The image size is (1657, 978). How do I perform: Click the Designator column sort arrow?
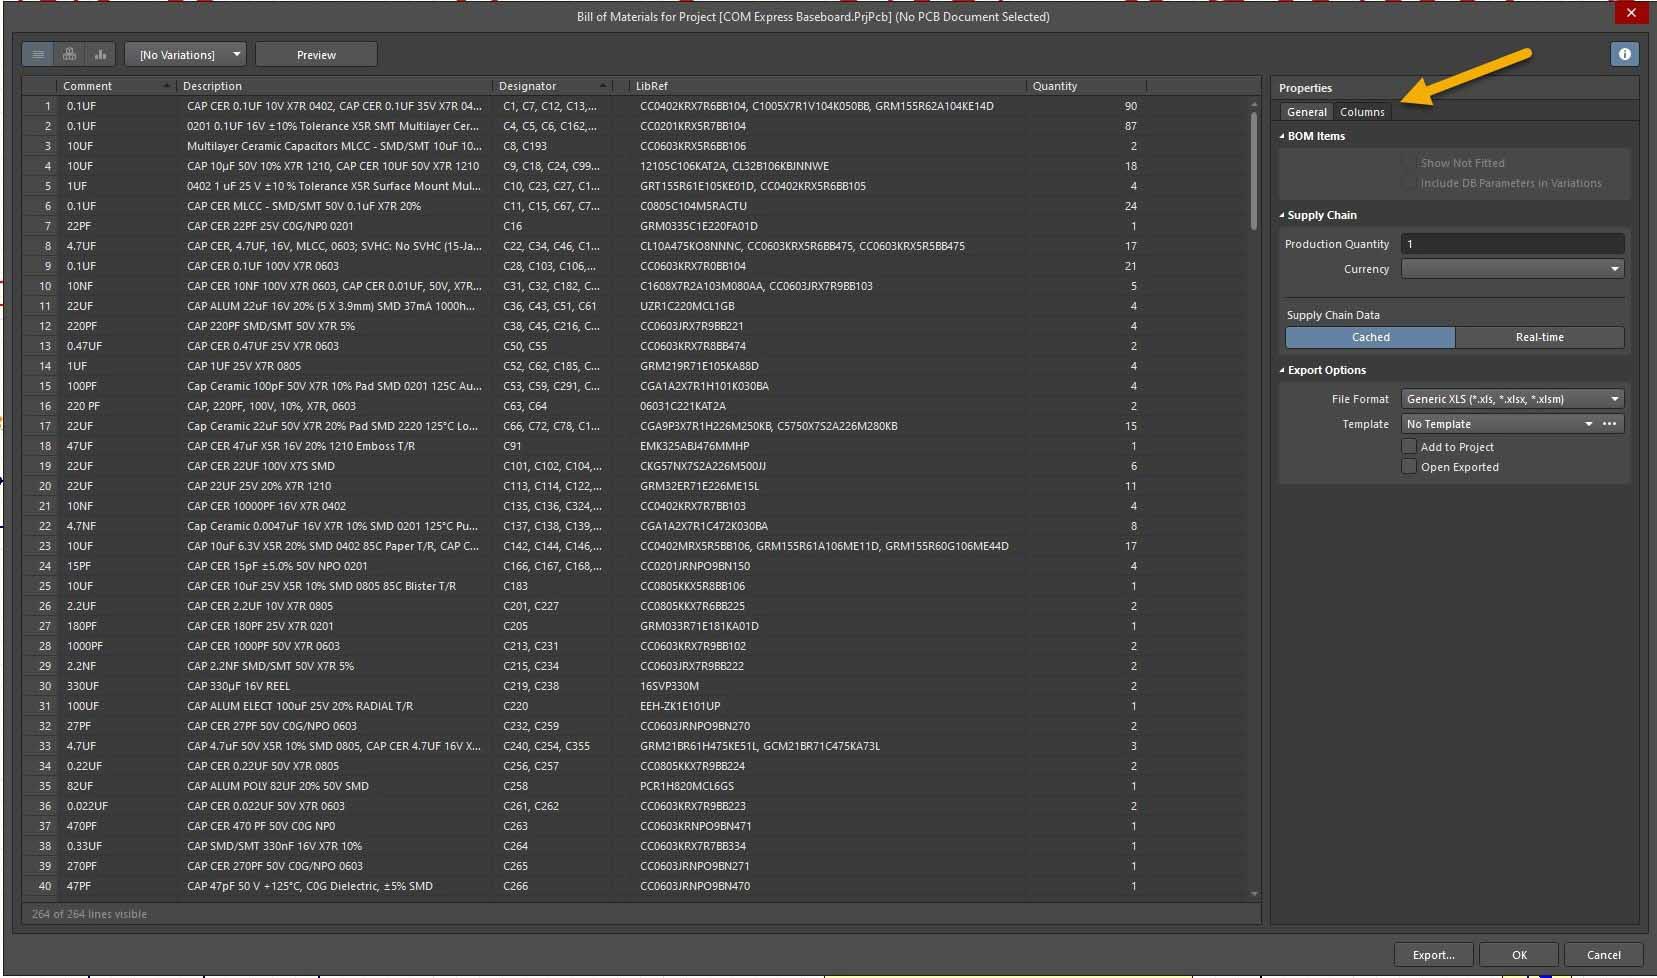[602, 86]
